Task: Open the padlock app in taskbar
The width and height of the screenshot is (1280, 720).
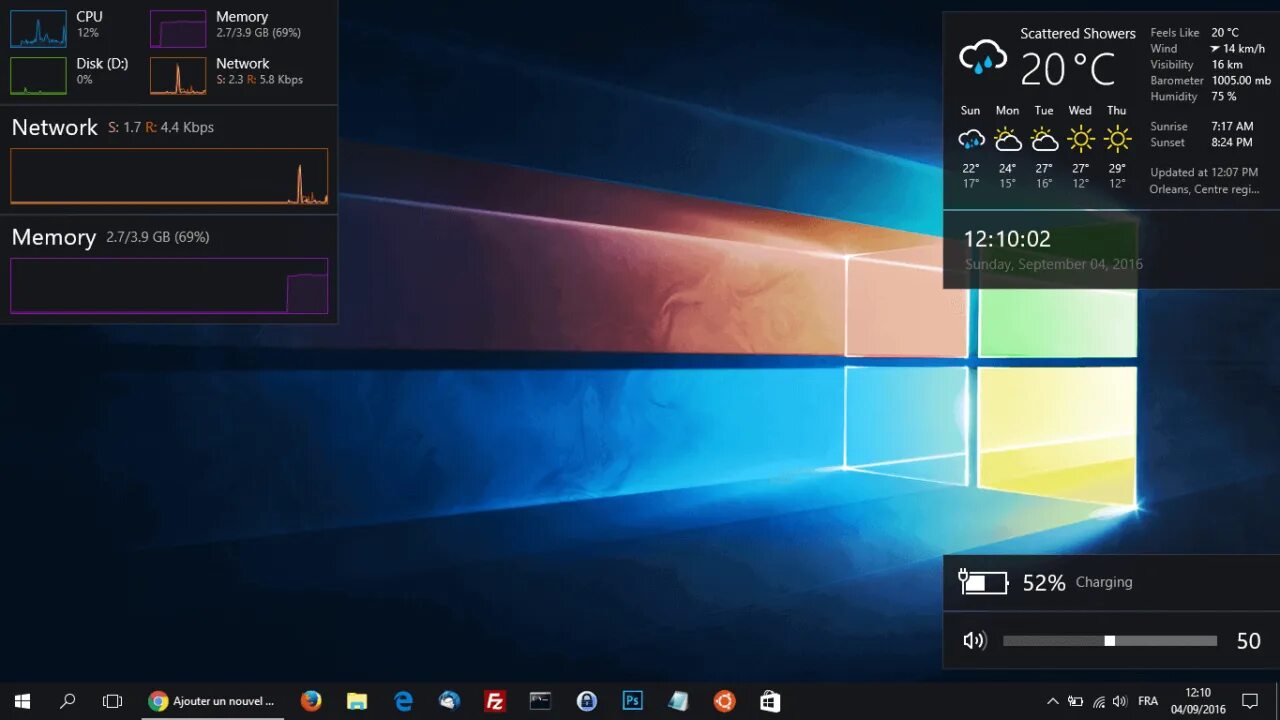Action: (x=587, y=701)
